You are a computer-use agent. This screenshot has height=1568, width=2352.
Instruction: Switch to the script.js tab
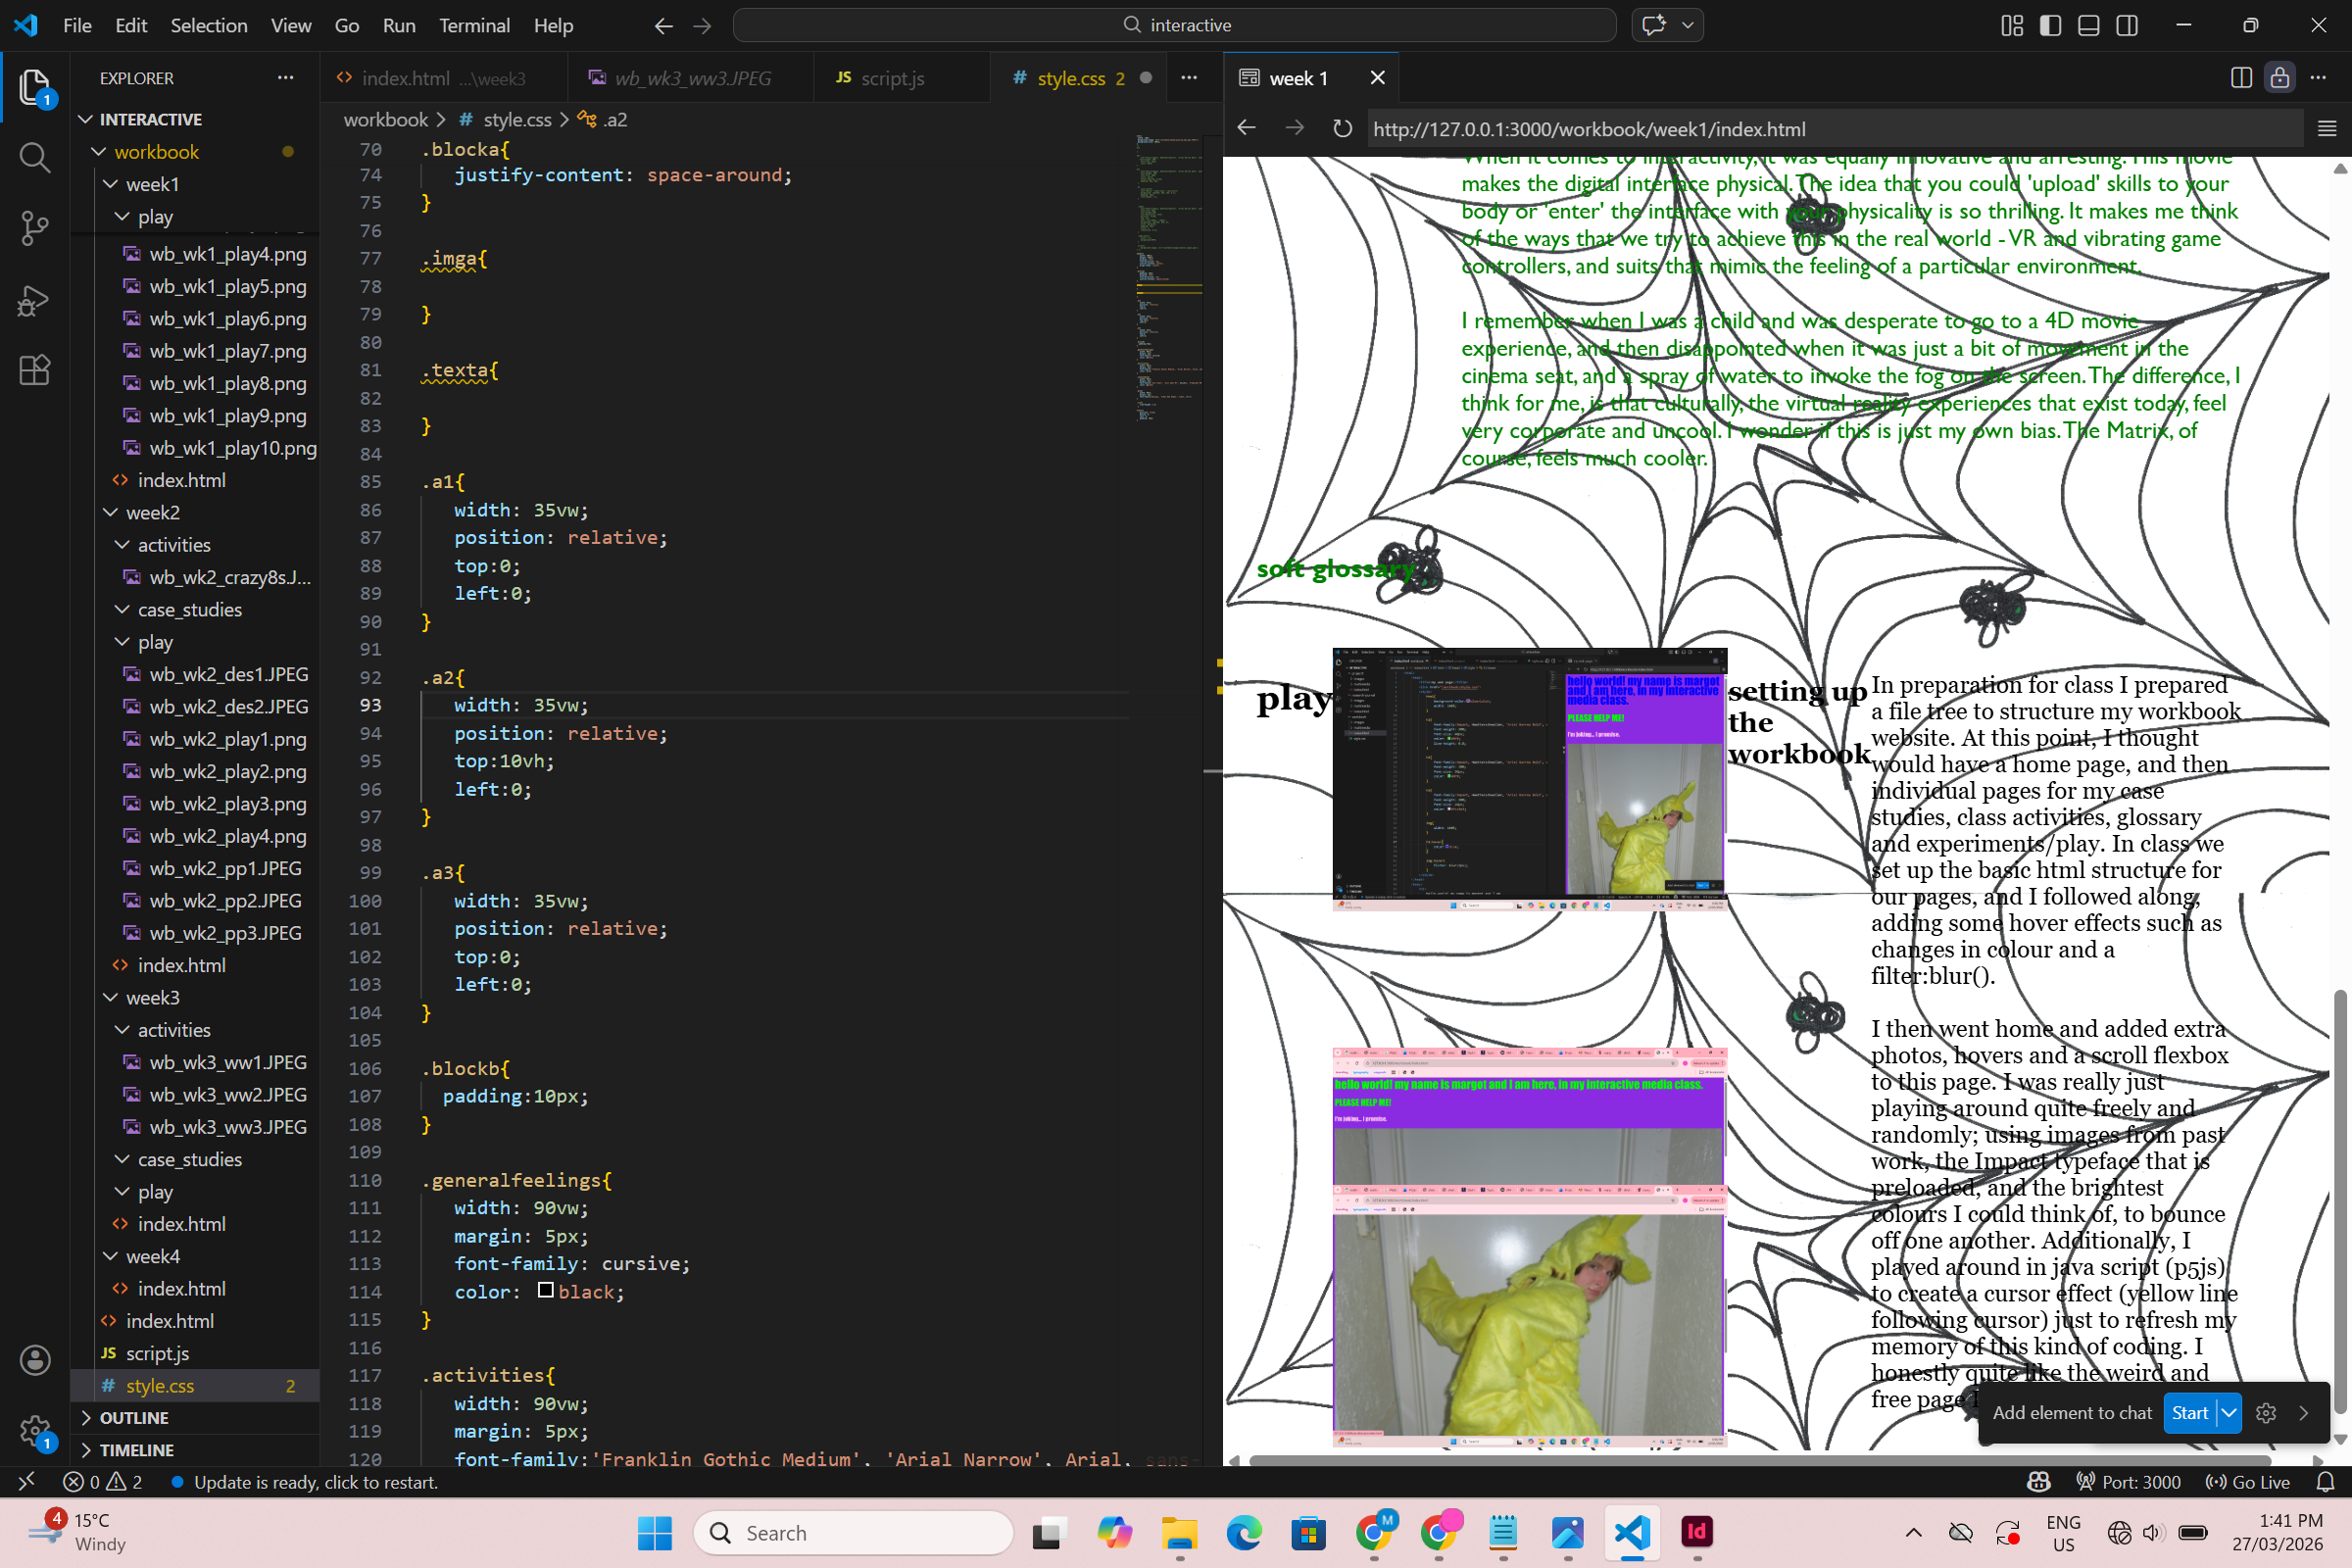click(892, 78)
